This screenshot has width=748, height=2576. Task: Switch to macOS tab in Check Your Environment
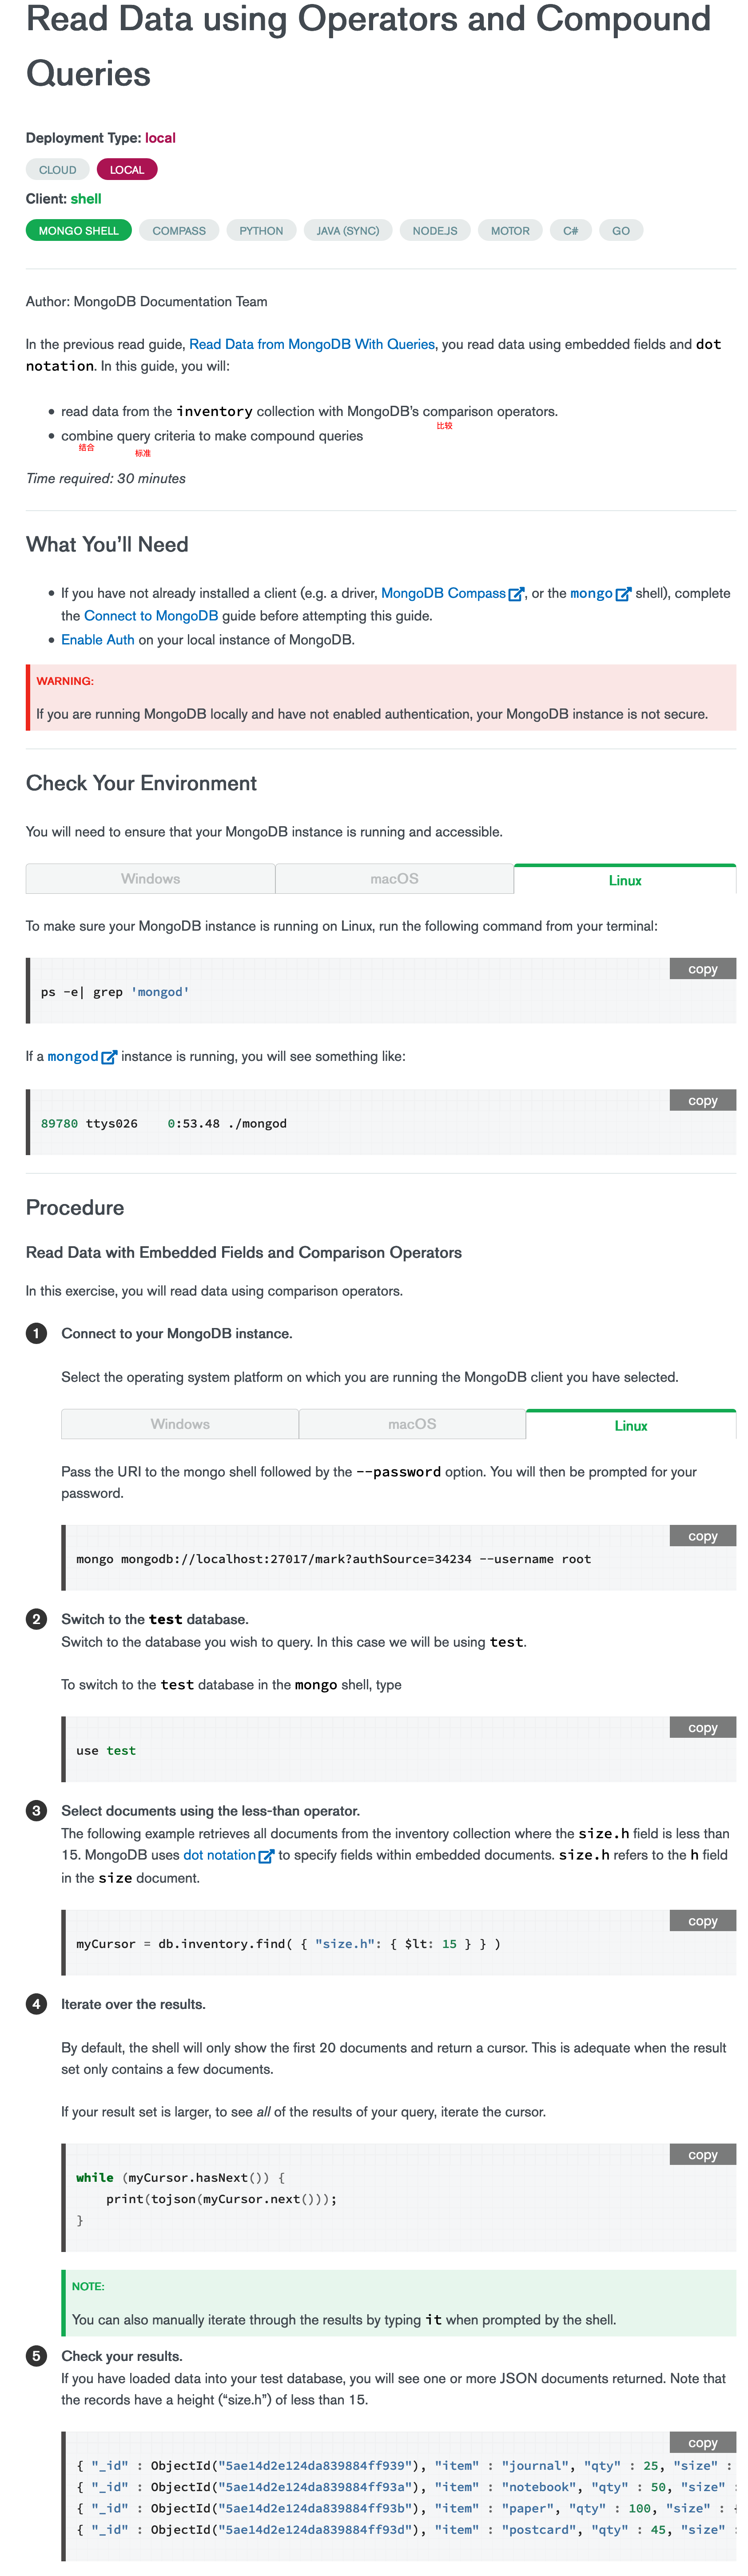(x=395, y=879)
